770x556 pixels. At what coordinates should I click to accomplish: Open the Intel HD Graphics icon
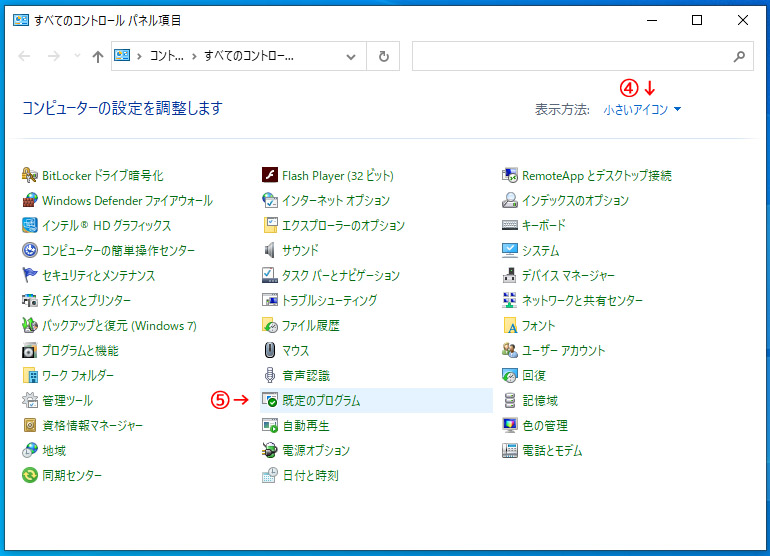click(30, 225)
